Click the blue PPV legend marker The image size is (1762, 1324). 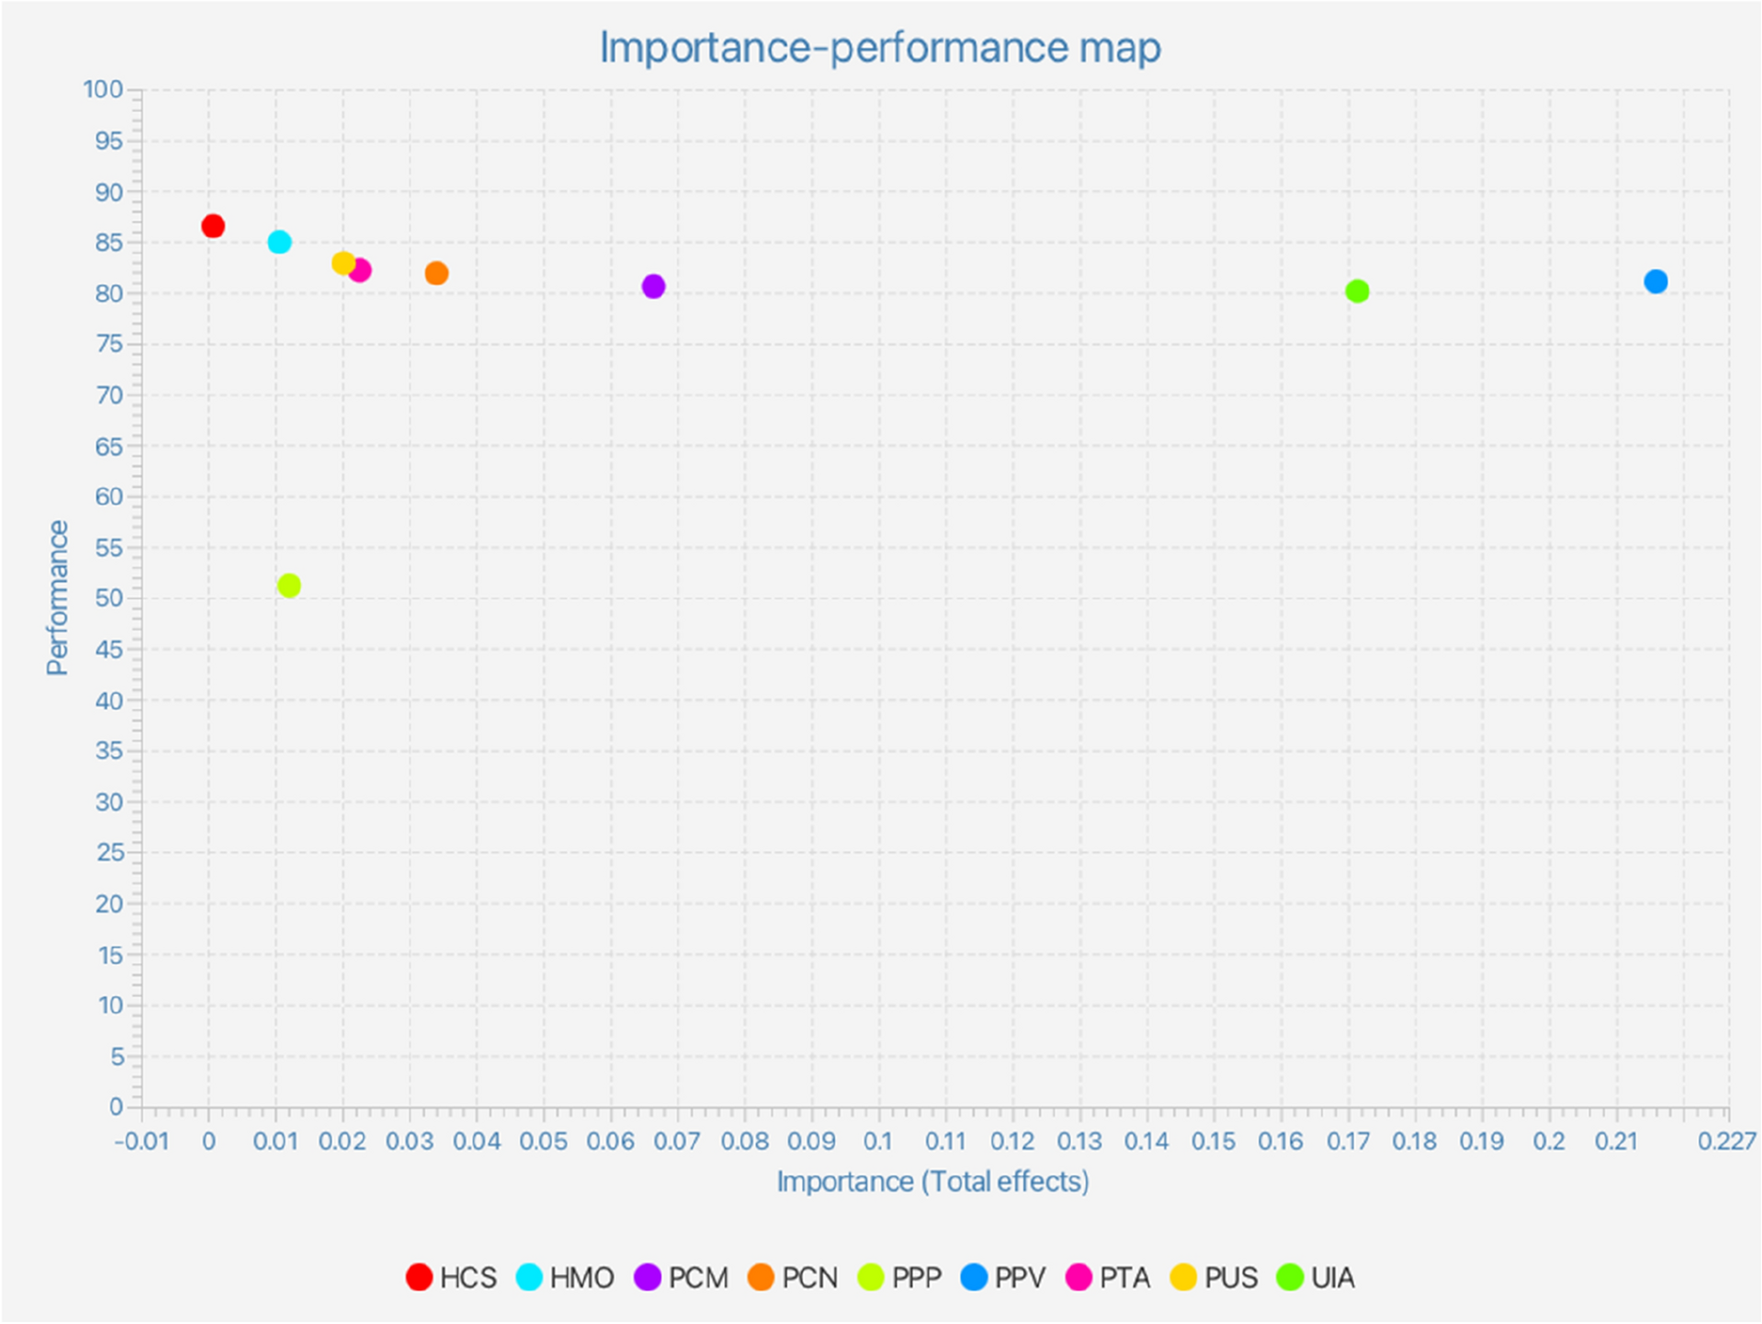tap(974, 1277)
